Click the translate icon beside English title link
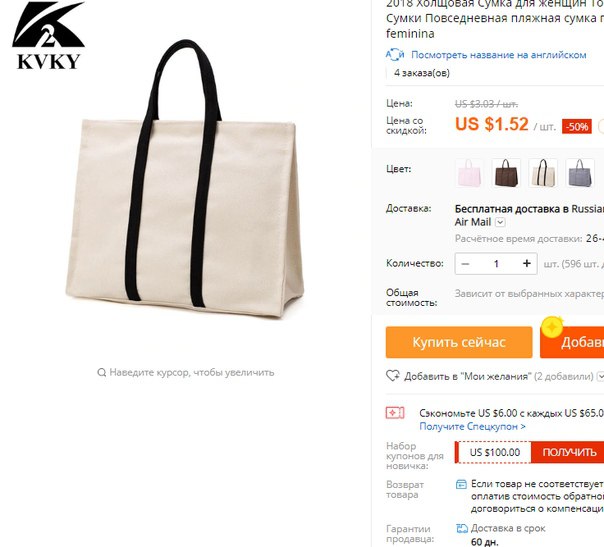604x547 pixels. [x=395, y=55]
